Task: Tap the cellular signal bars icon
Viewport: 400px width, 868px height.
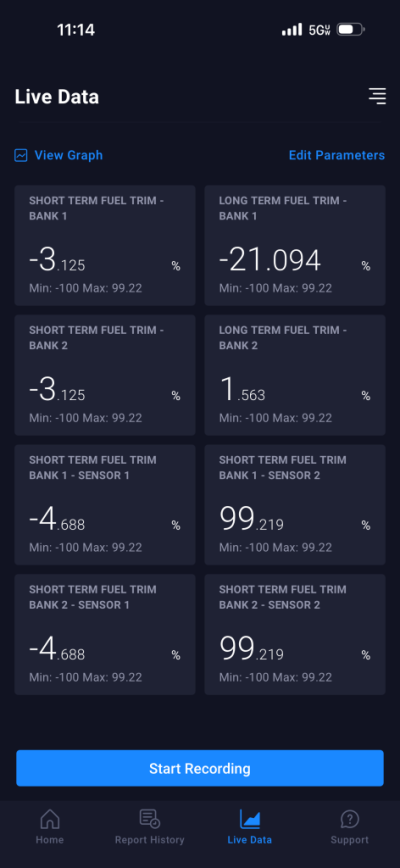Action: 292,29
